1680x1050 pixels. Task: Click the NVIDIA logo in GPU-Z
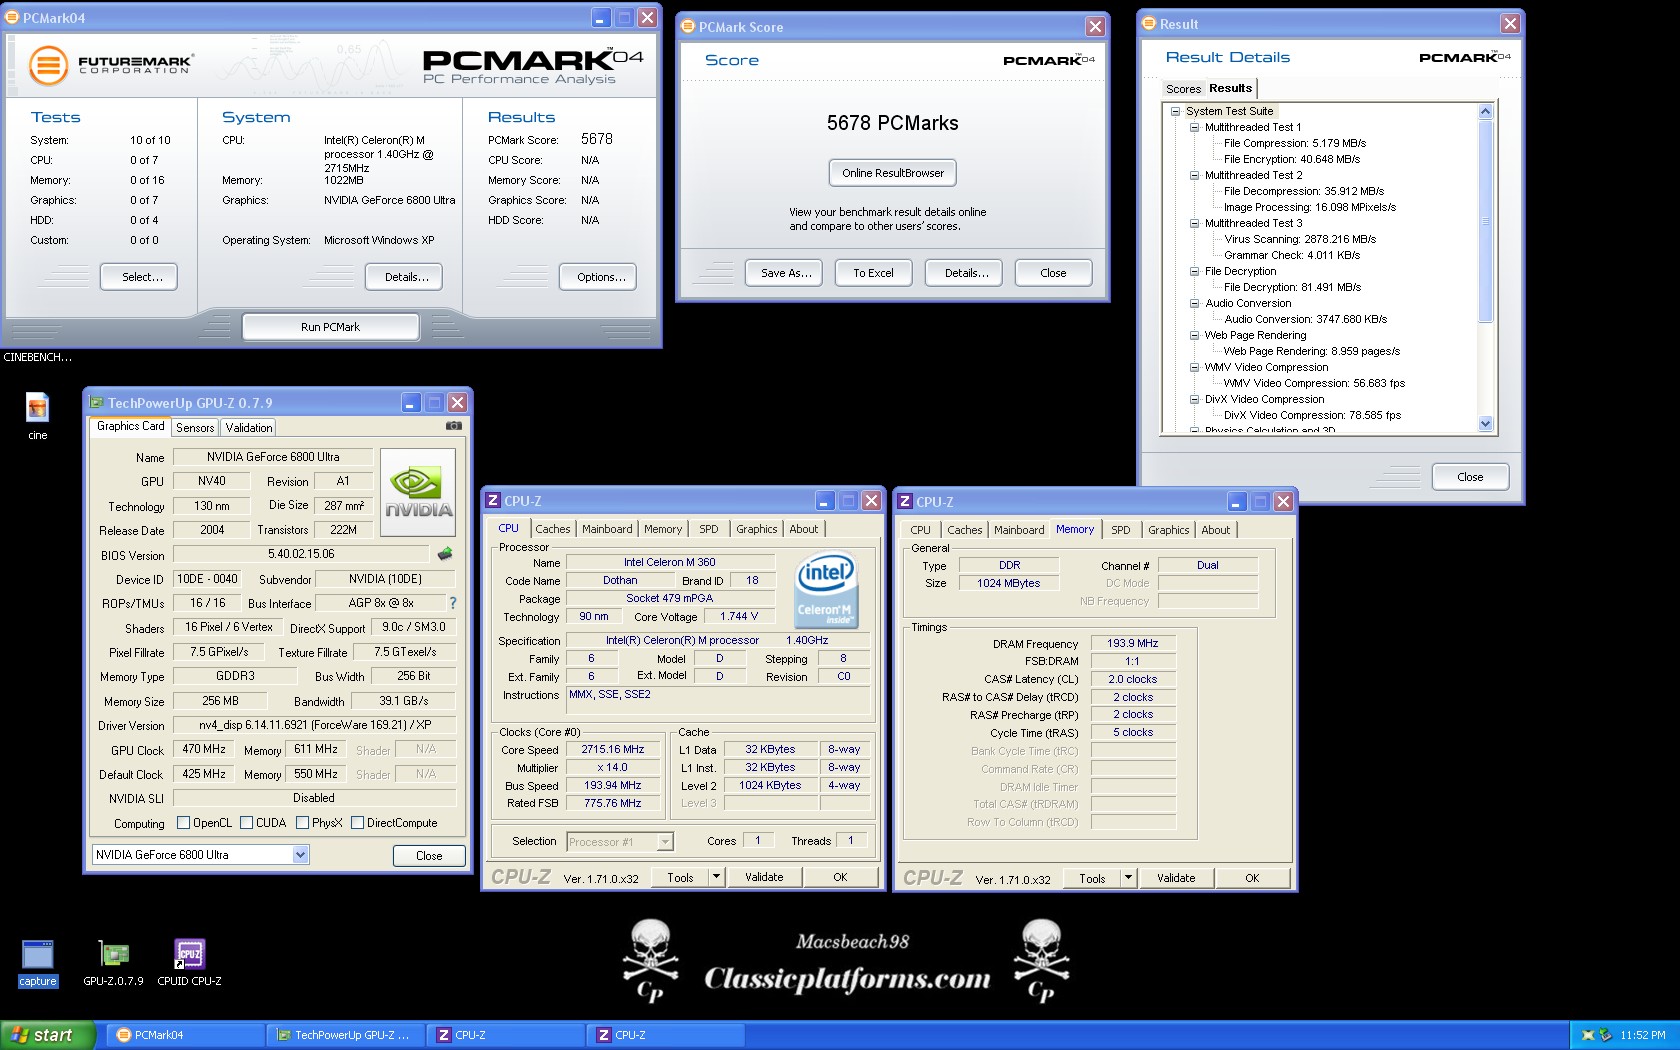418,491
